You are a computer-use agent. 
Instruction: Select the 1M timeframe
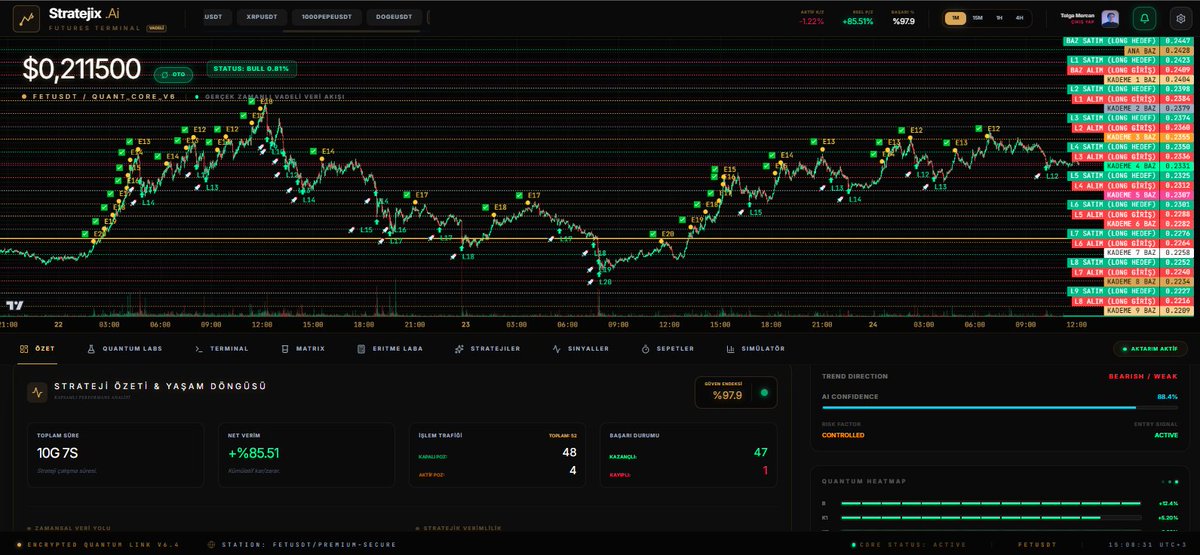coord(955,18)
